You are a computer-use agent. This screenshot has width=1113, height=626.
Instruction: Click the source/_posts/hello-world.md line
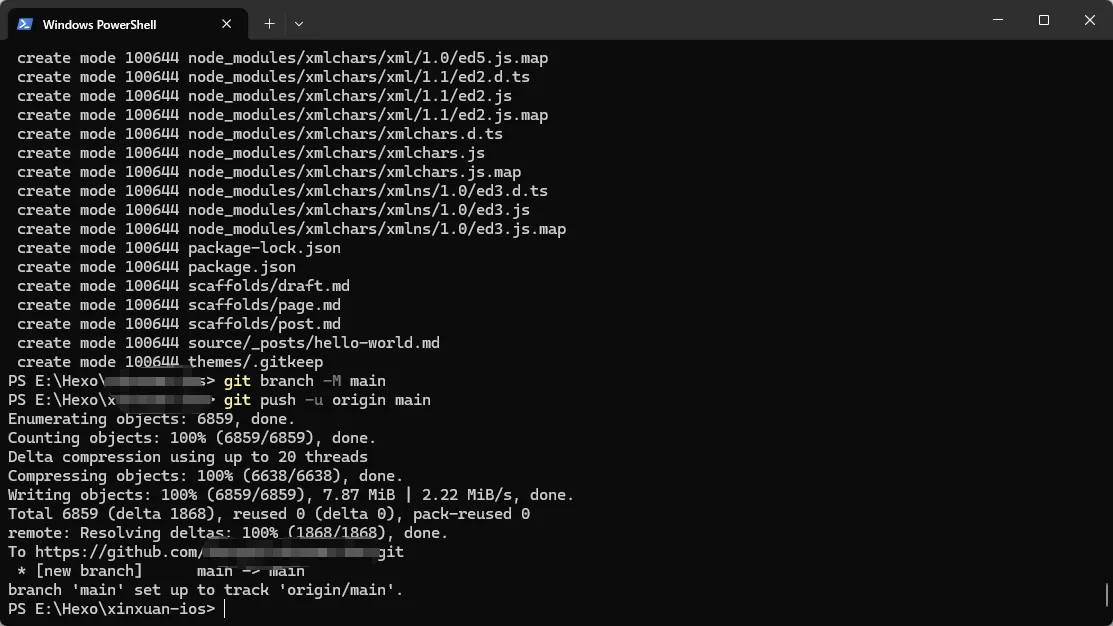313,343
